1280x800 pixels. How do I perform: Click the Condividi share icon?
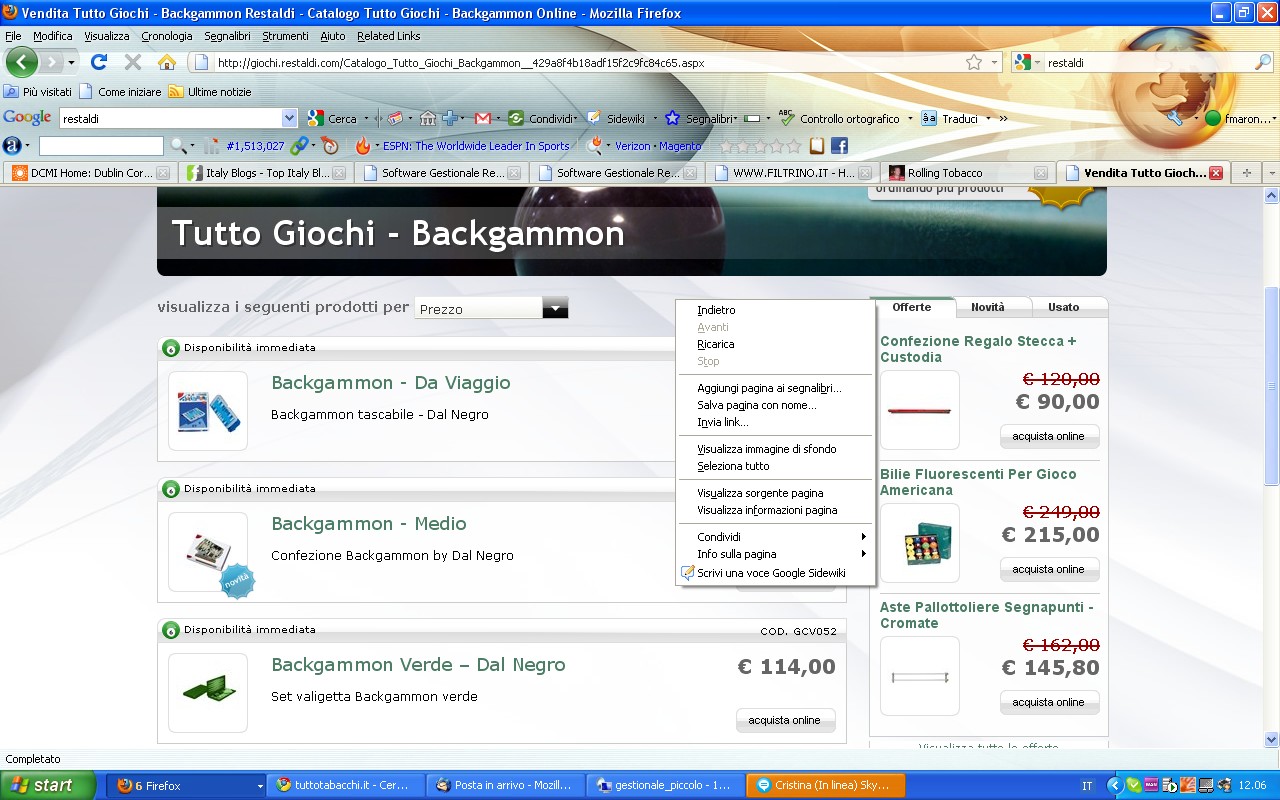coord(516,118)
